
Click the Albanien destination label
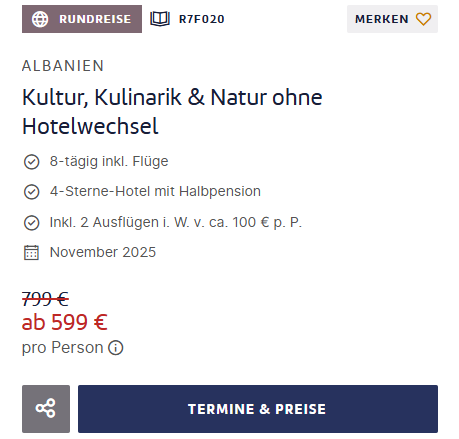pyautogui.click(x=63, y=66)
